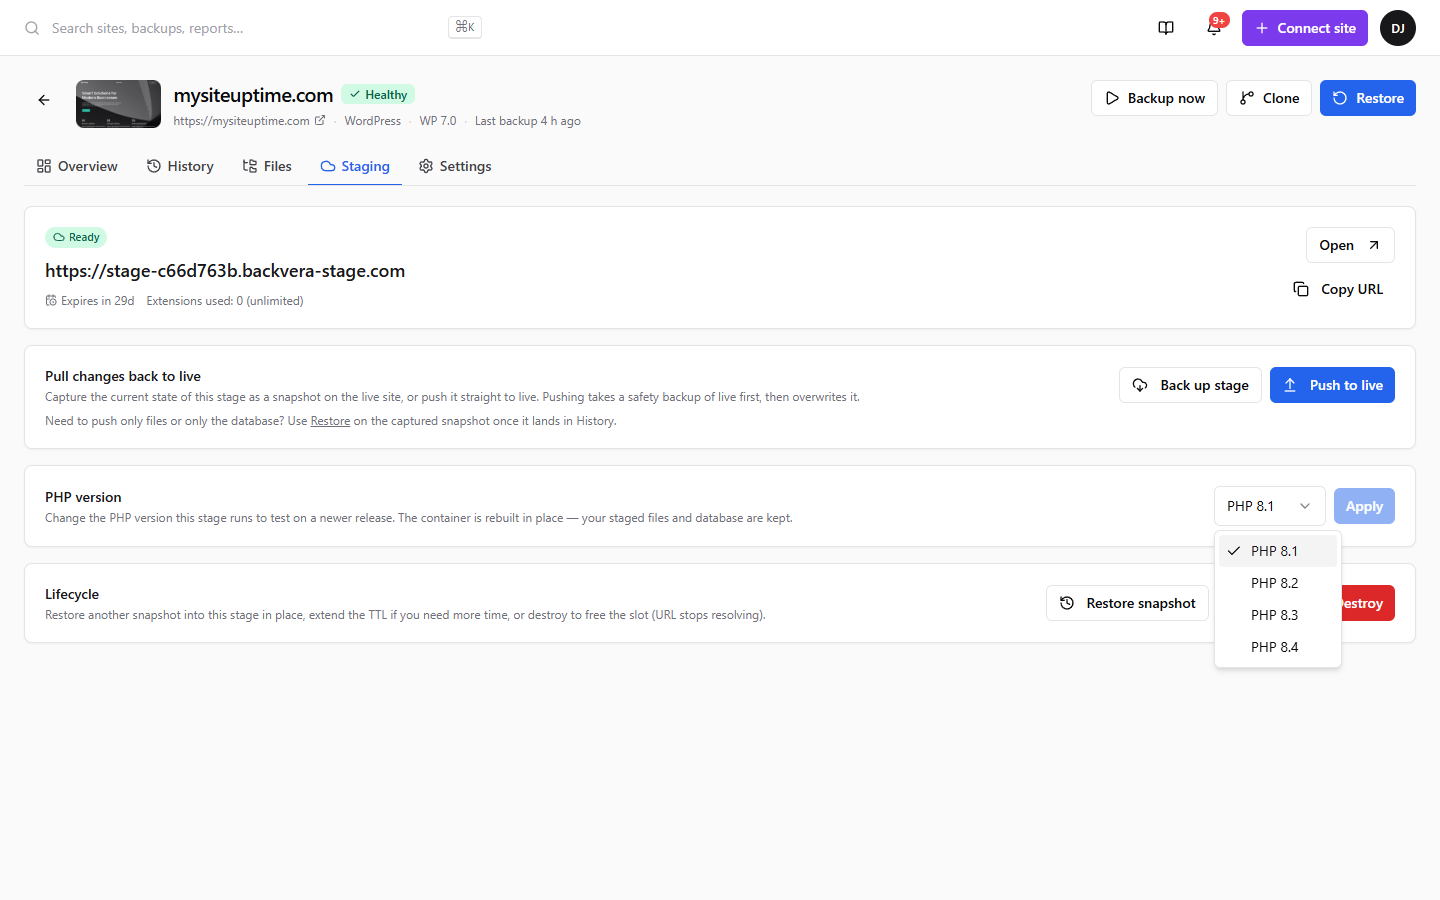This screenshot has width=1440, height=900.
Task: Select the Staging tab
Action: pyautogui.click(x=355, y=166)
